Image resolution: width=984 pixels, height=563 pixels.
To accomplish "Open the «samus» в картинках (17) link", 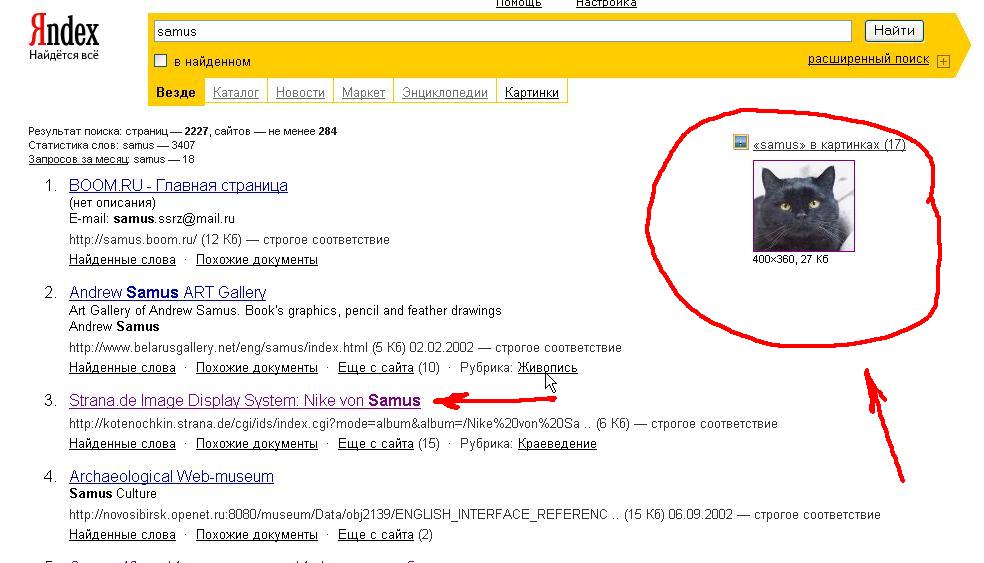I will tap(829, 144).
